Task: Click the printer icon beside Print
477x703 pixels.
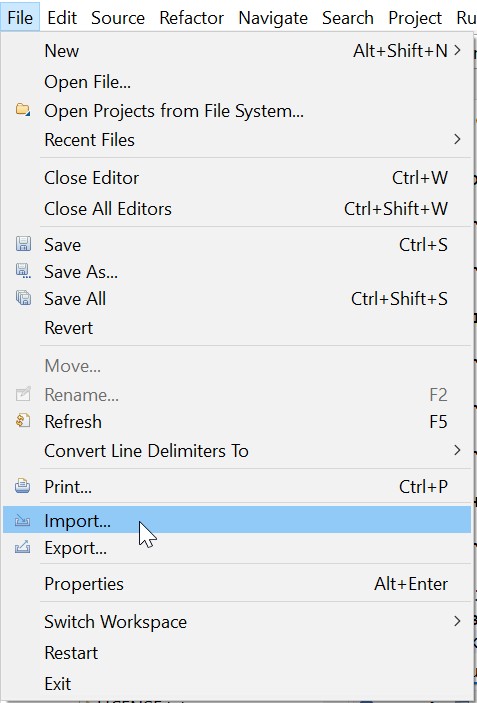Action: tap(23, 486)
